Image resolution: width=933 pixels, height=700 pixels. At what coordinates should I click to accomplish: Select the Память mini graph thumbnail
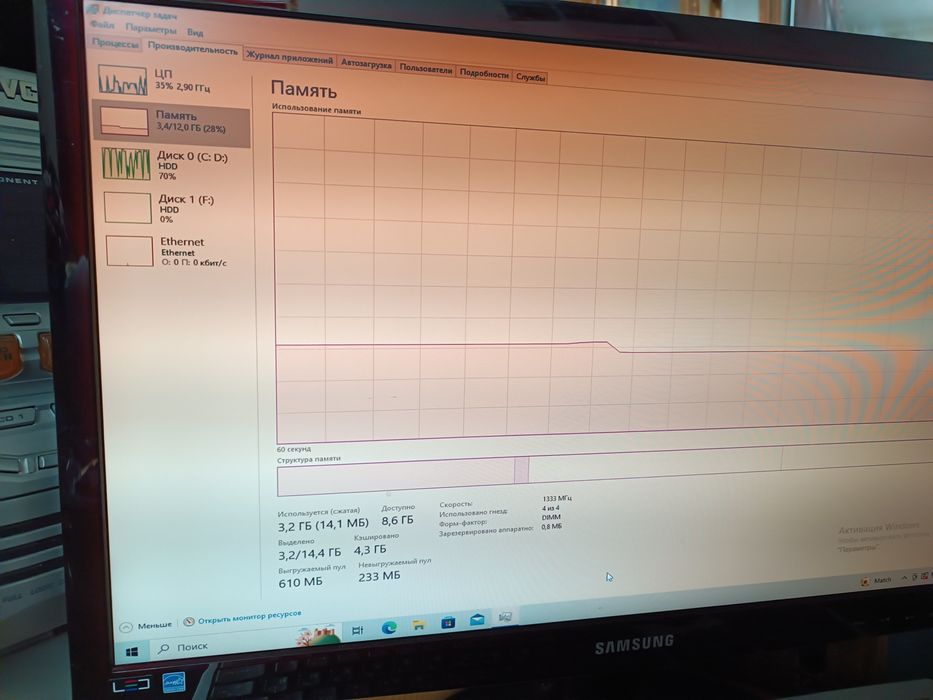[124, 122]
